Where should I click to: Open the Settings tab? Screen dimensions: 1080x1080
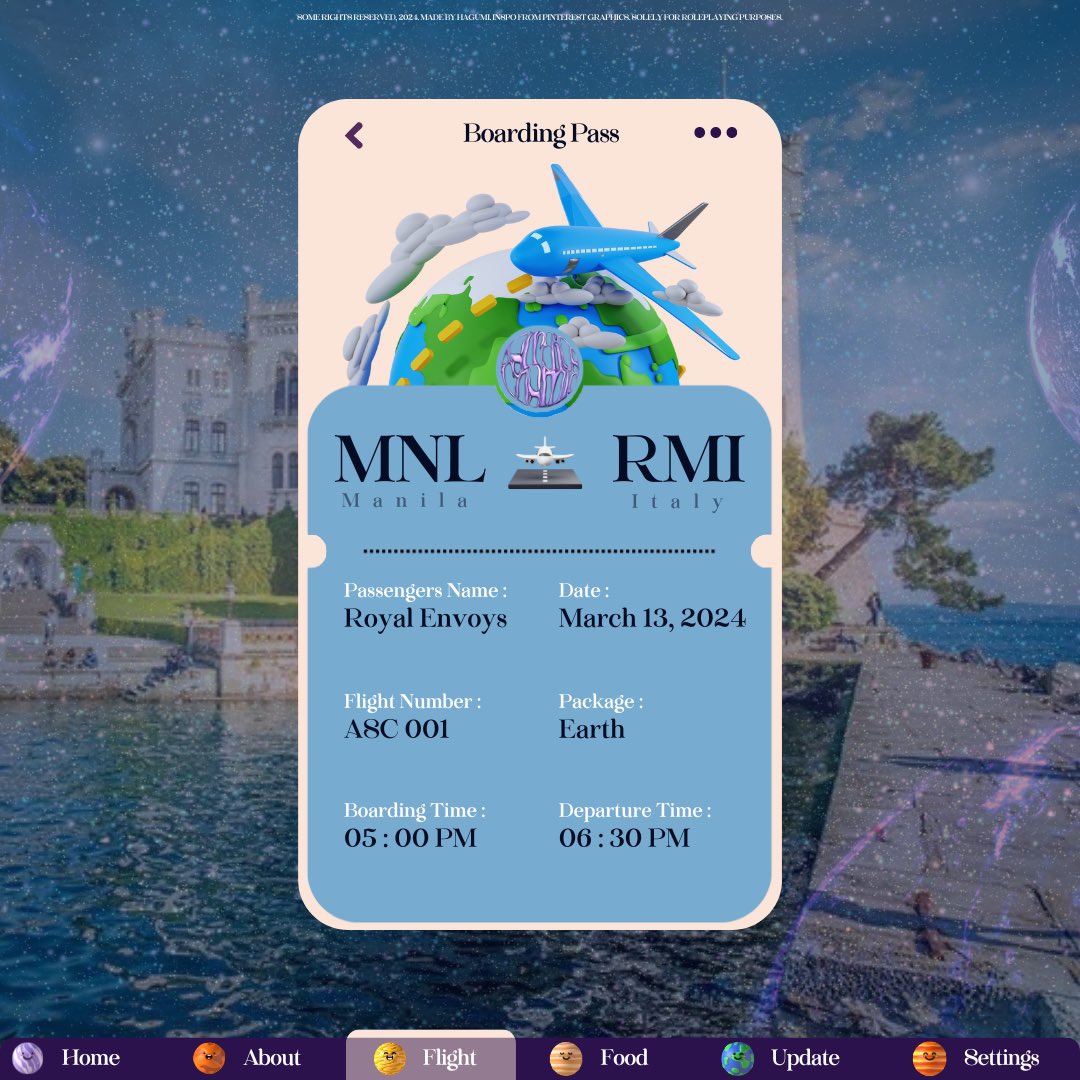pos(978,1057)
